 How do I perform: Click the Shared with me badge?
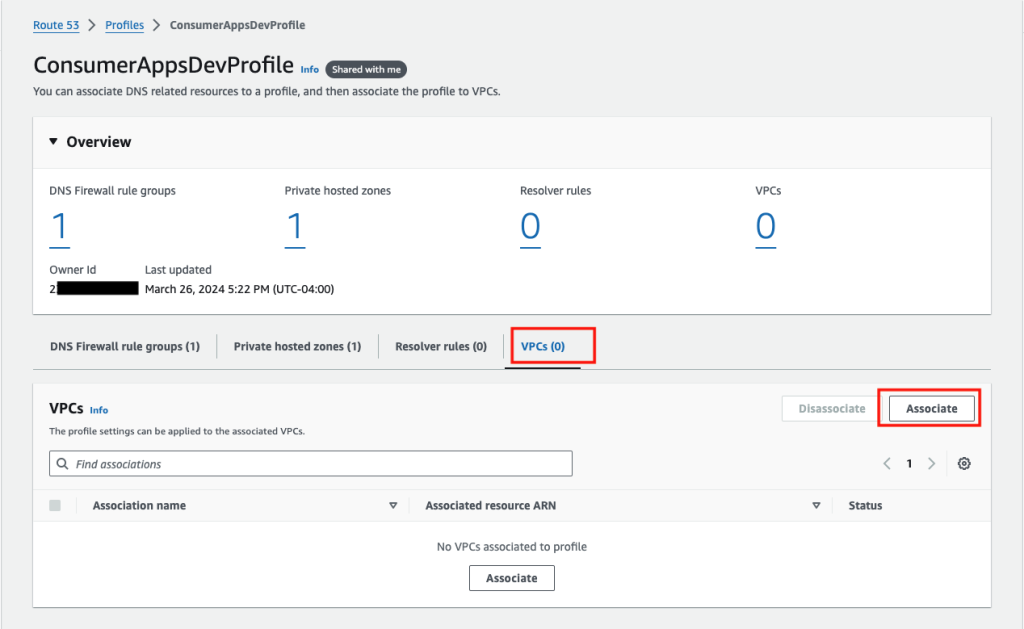[x=366, y=69]
